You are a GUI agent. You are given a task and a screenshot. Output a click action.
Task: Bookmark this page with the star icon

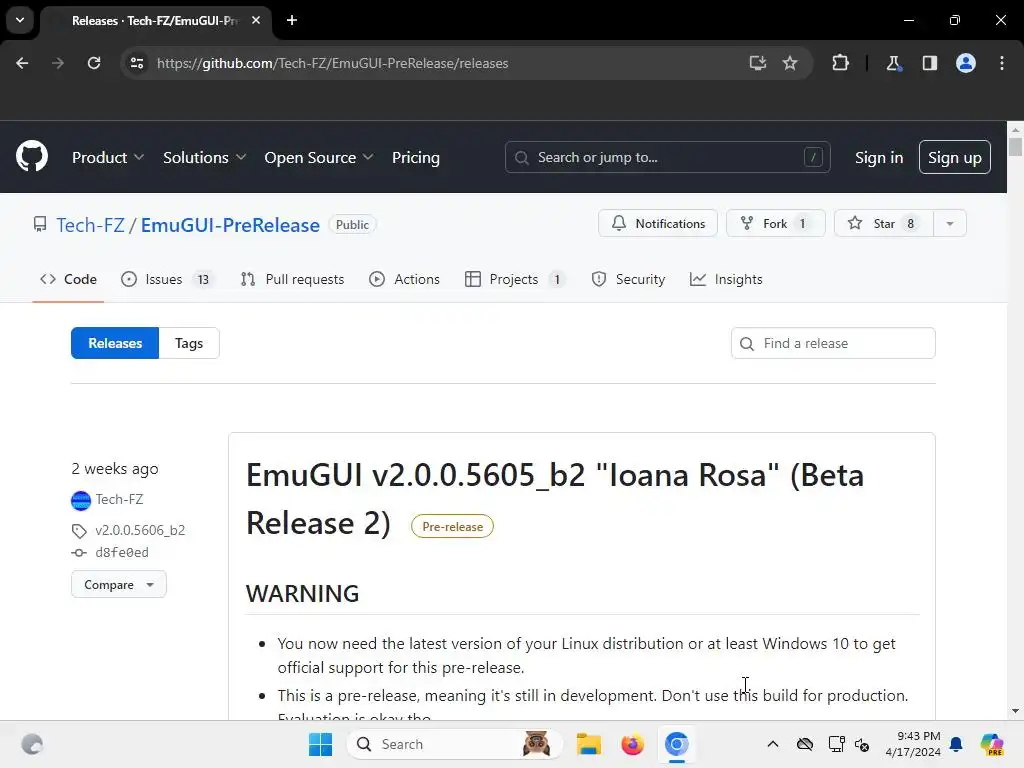click(790, 63)
